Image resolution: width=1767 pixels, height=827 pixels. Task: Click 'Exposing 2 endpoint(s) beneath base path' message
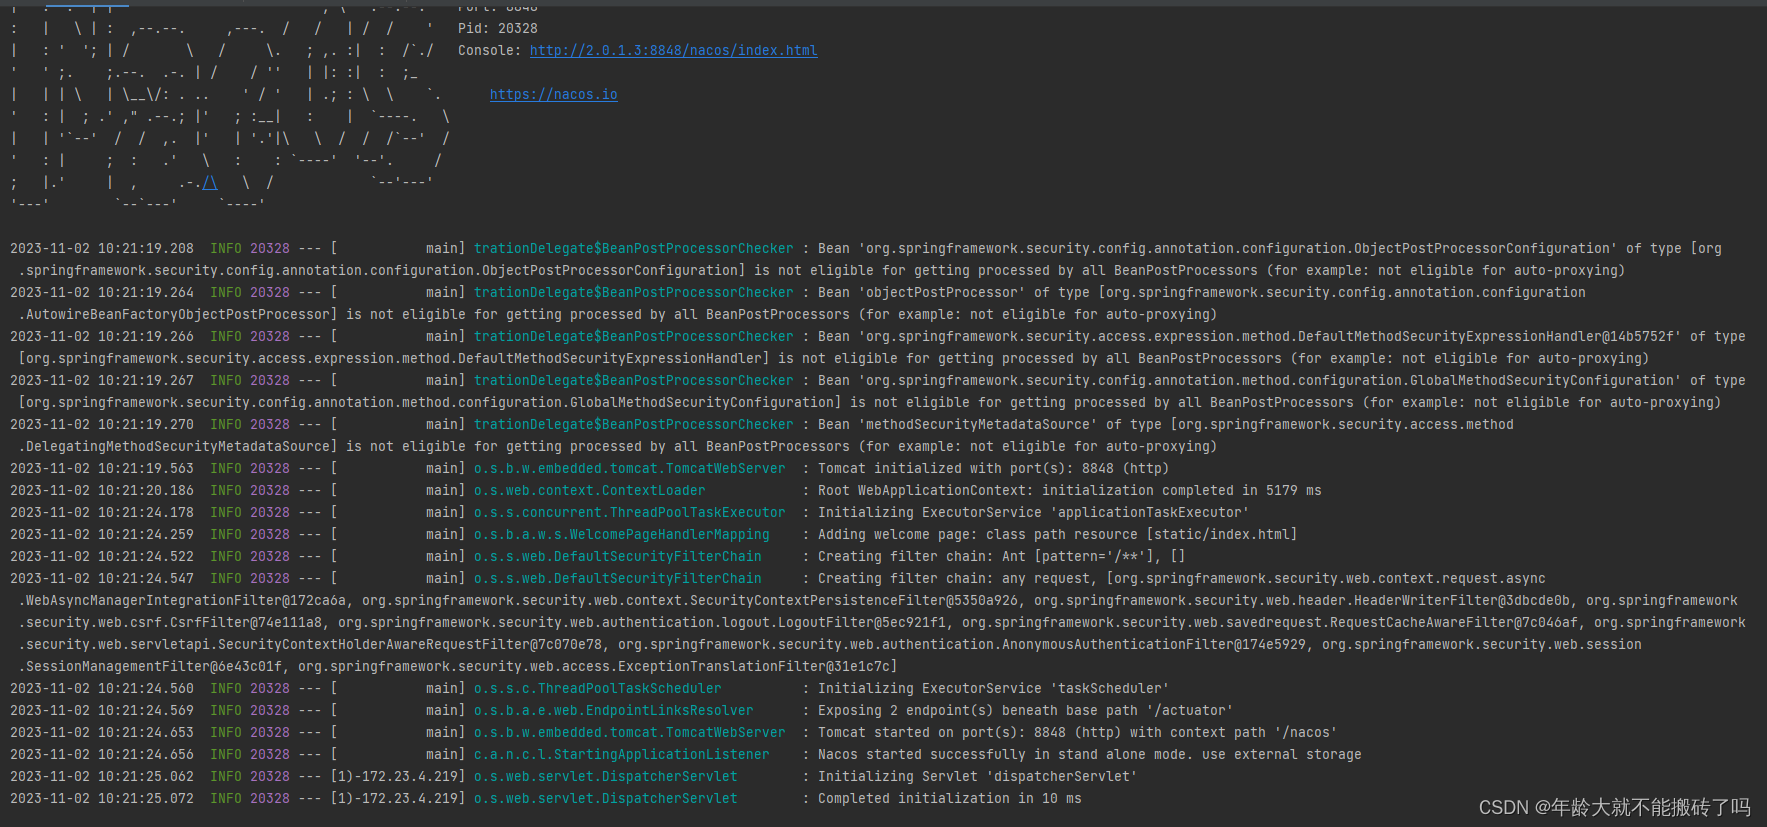pos(1025,710)
